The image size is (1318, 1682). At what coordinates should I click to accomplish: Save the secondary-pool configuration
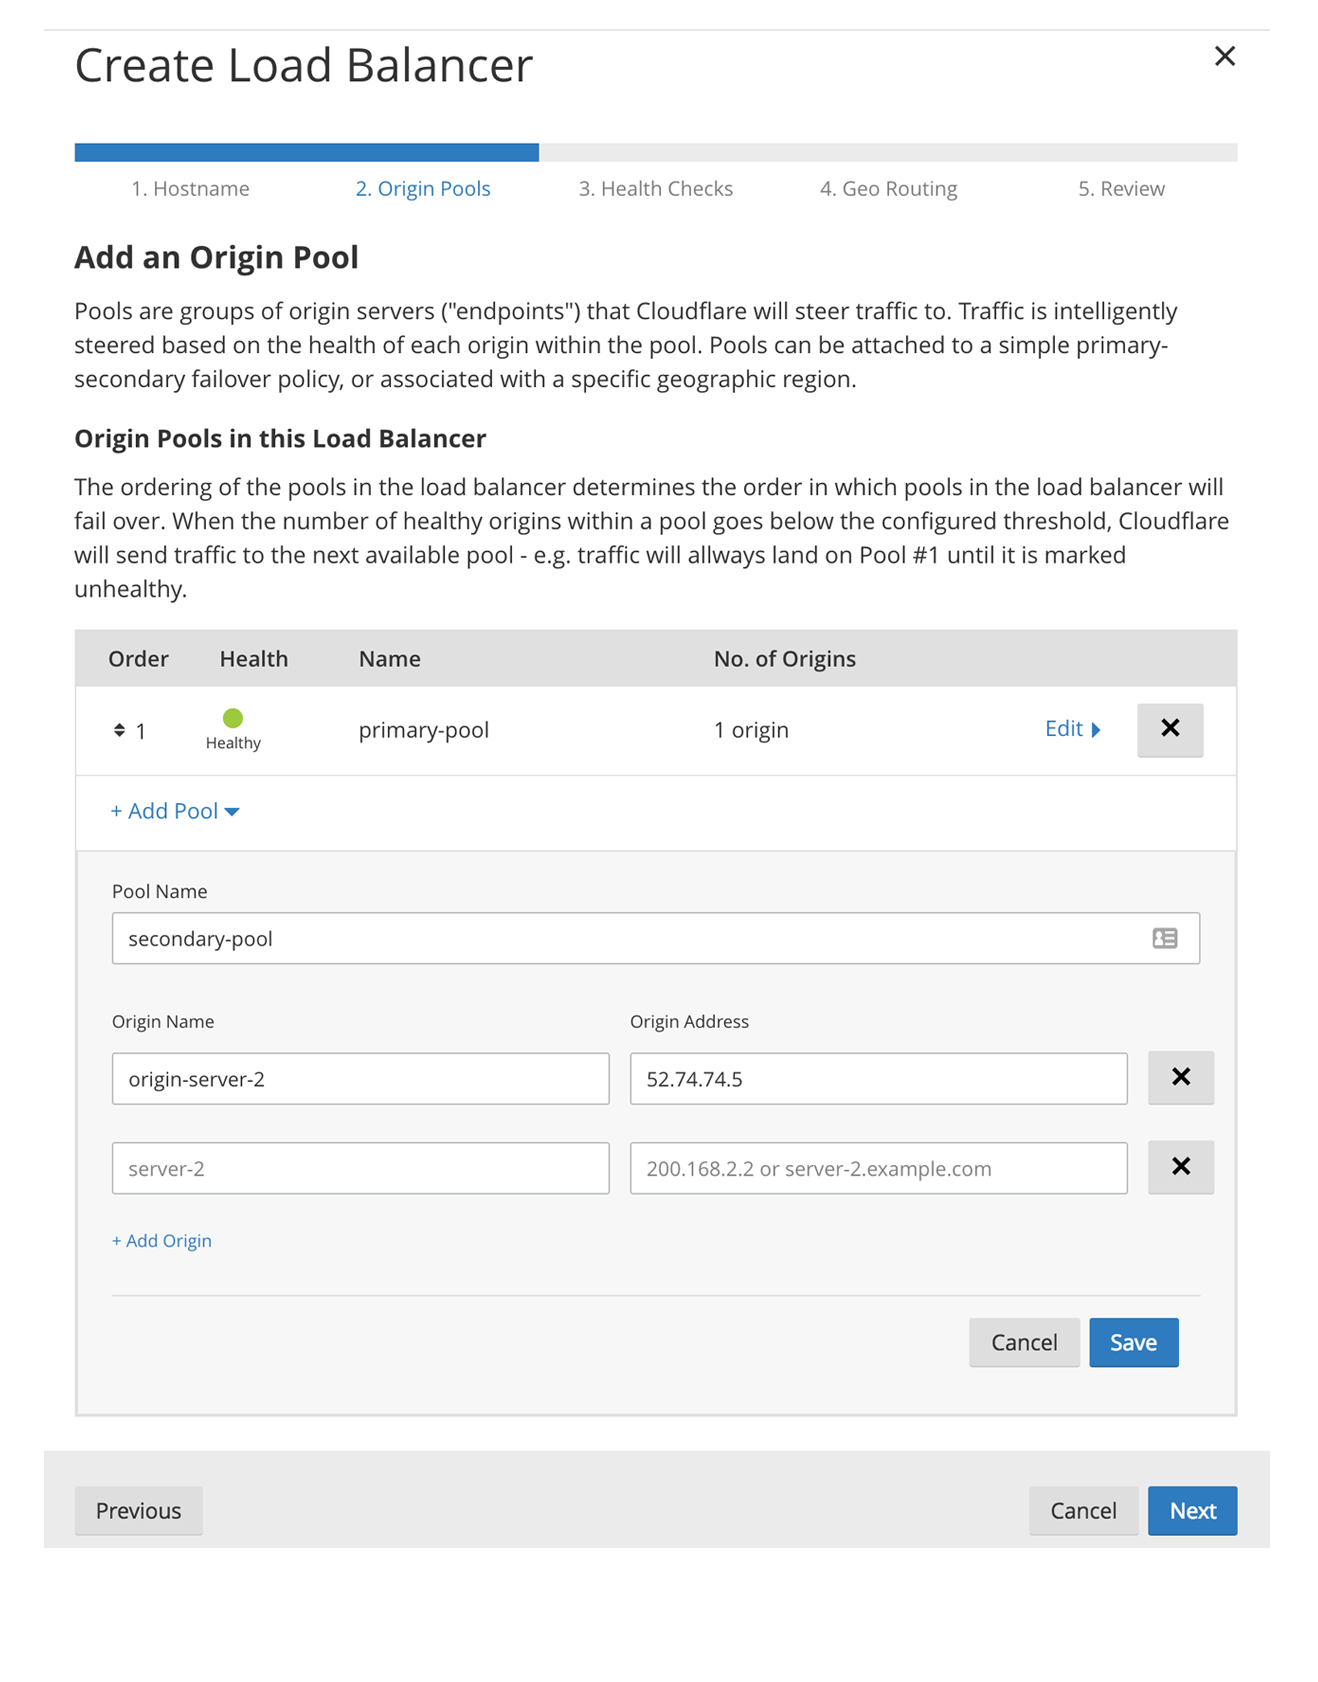coord(1133,1342)
